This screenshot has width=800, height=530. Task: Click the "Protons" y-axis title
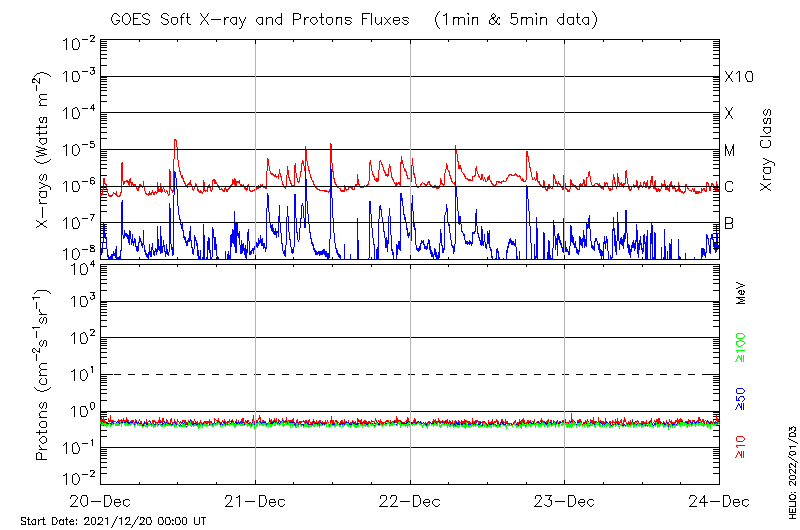tap(44, 375)
